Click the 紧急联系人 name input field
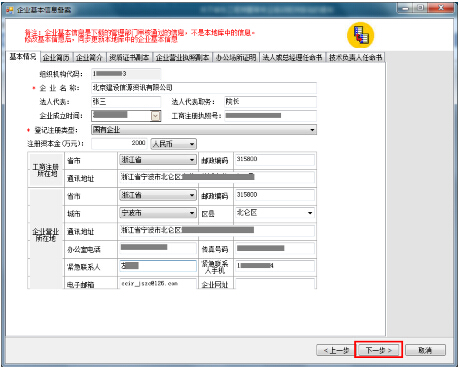 (158, 266)
